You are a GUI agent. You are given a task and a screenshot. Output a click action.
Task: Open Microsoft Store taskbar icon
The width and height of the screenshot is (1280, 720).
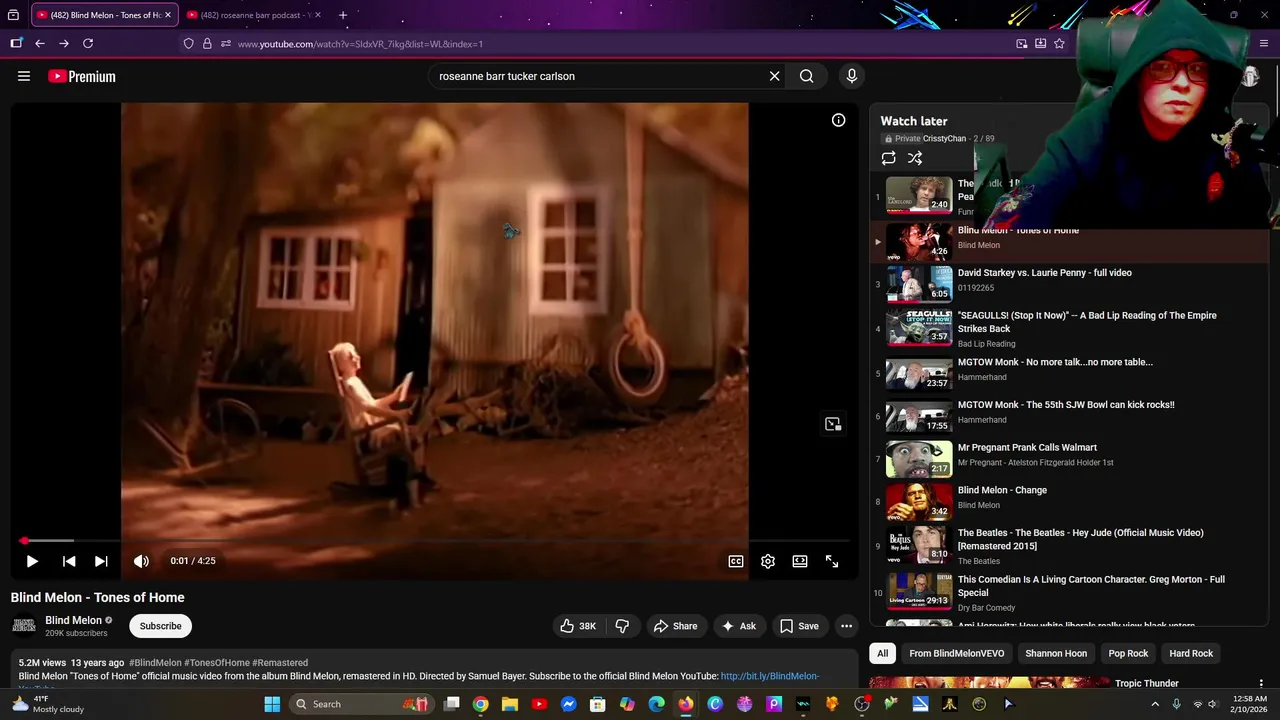click(x=598, y=704)
